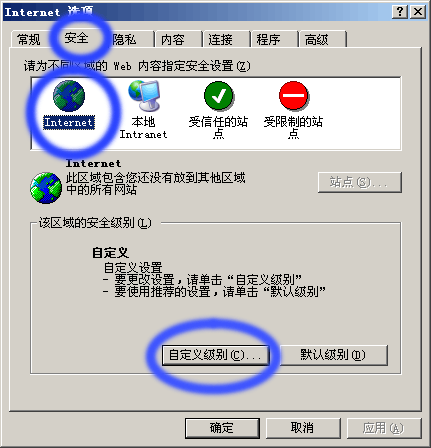The height and width of the screenshot is (448, 431).
Task: Confirm settings with the 确定 button
Action: point(222,428)
